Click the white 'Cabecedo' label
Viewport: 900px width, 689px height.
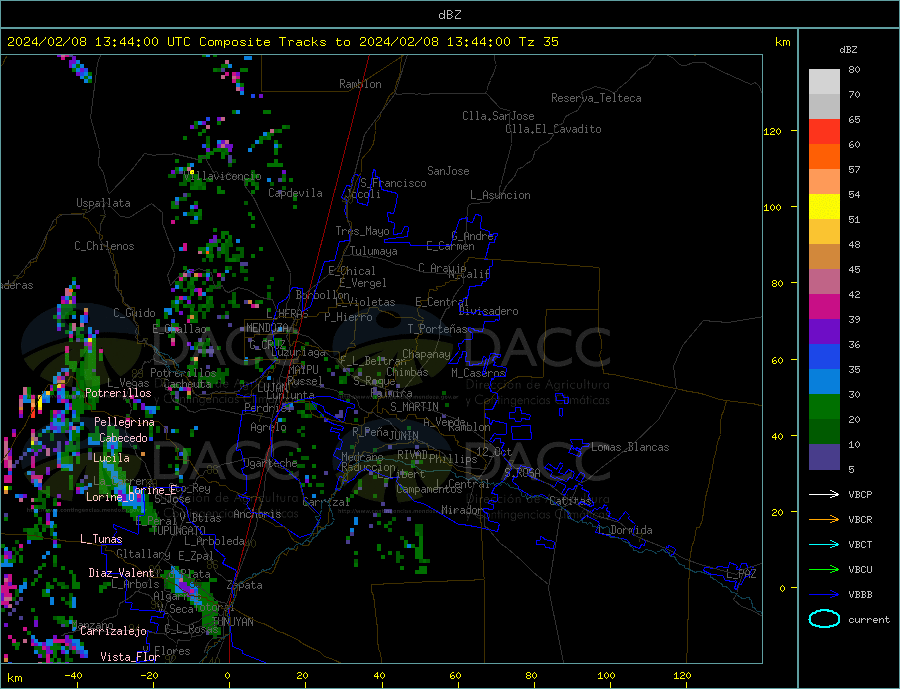click(123, 438)
